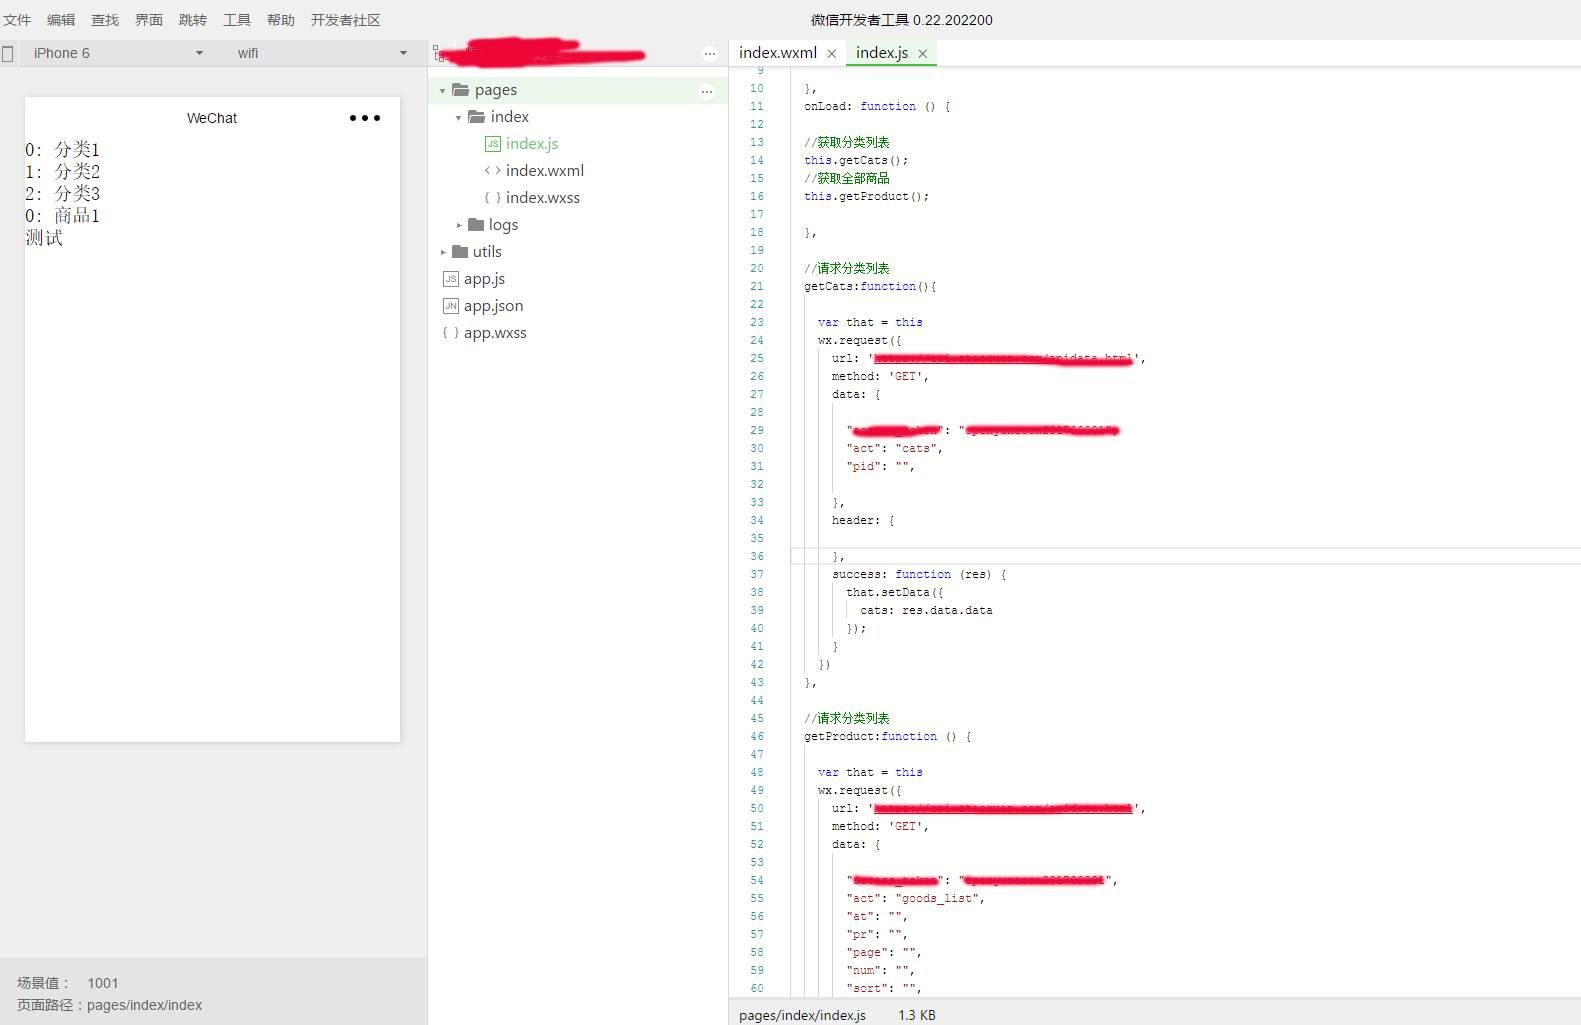
Task: Open index.wxss in the file tree
Action: (543, 198)
